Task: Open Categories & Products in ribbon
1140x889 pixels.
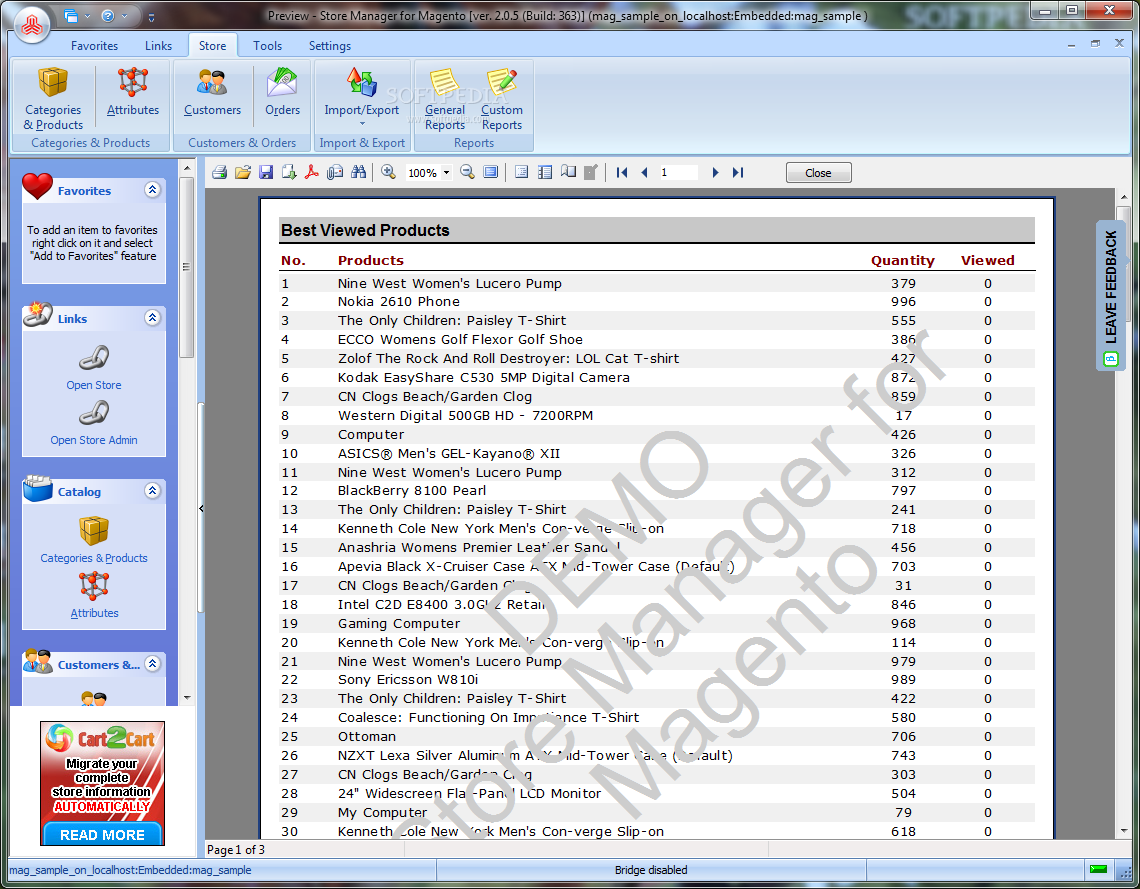Action: [x=53, y=98]
